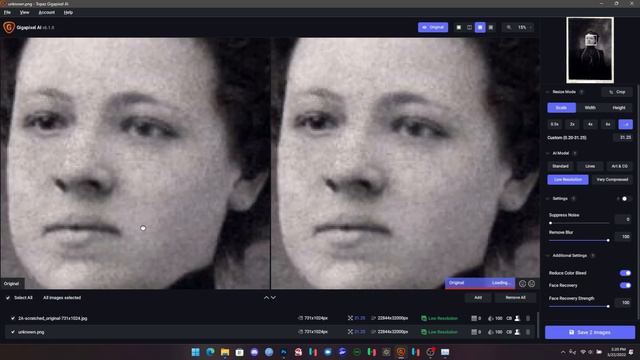This screenshot has height=360, width=640.
Task: Click the Suppress Noise value field
Action: (x=623, y=220)
